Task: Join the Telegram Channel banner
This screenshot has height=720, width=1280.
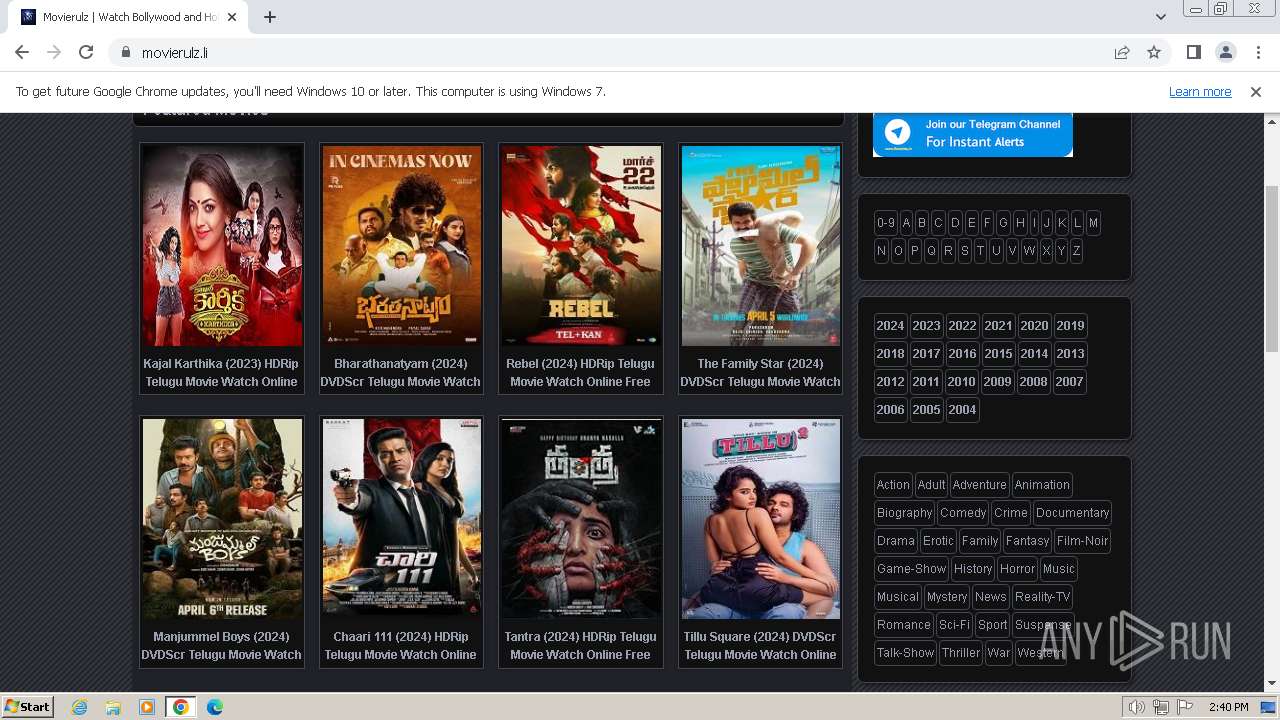Action: point(973,134)
